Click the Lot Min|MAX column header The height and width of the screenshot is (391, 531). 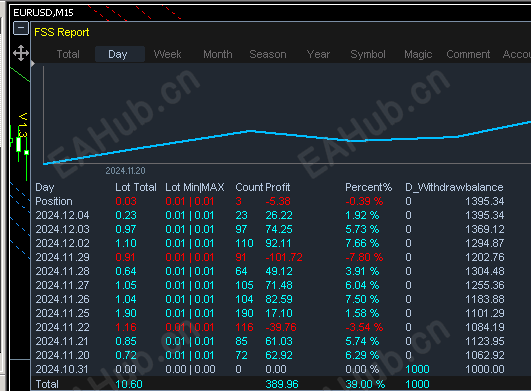point(195,187)
